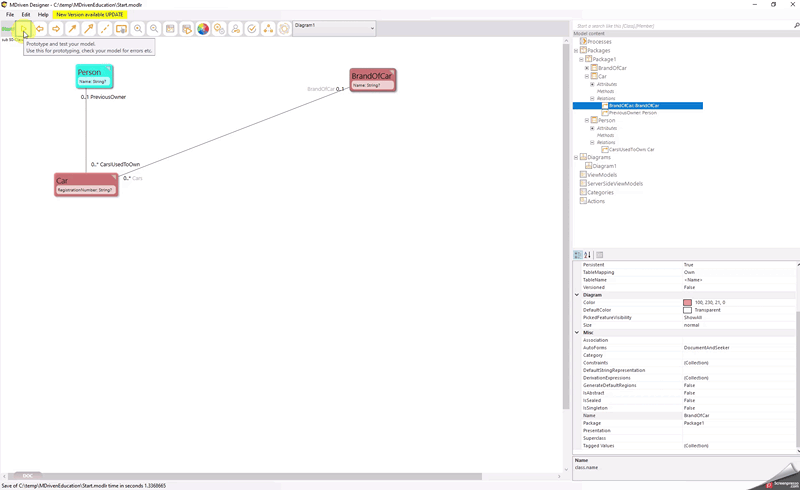
Task: Open the Edit menu
Action: click(26, 15)
